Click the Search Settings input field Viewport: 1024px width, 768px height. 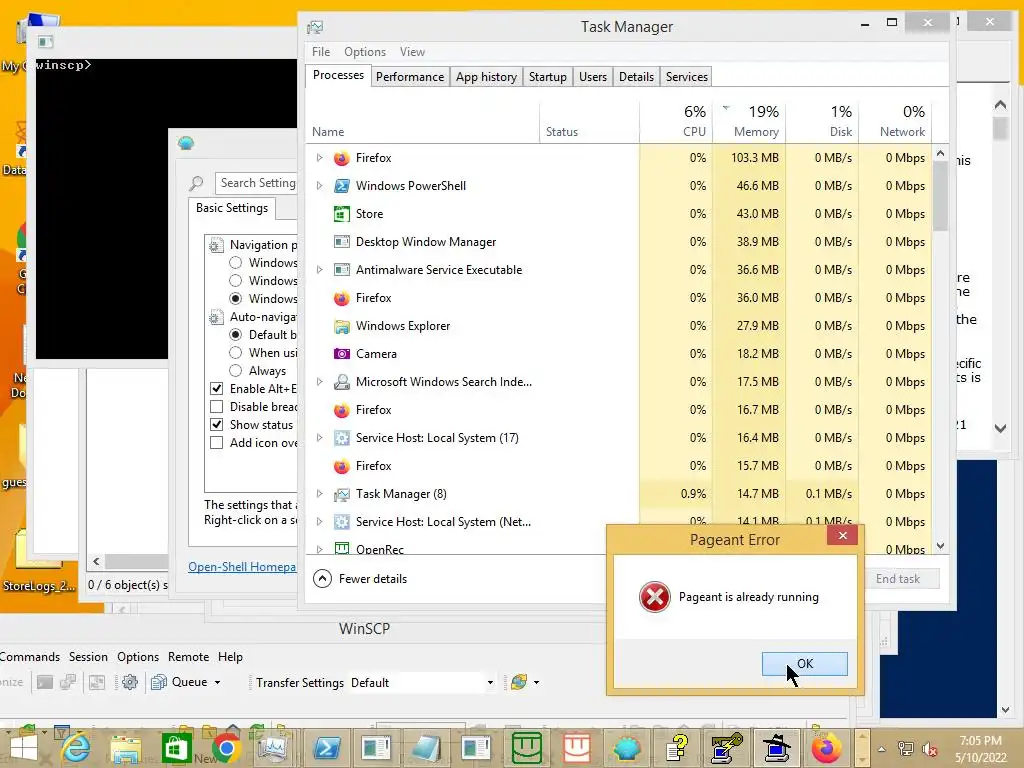tap(257, 184)
